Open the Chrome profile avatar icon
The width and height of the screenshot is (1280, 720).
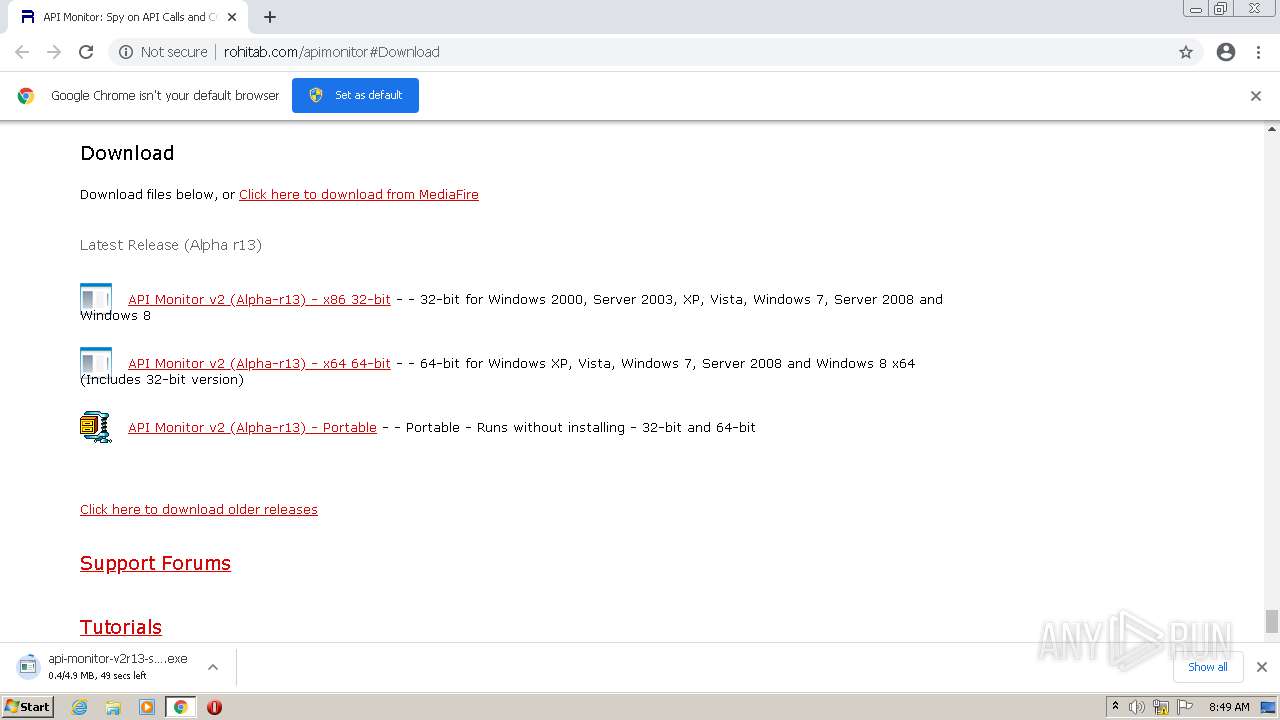click(x=1226, y=52)
